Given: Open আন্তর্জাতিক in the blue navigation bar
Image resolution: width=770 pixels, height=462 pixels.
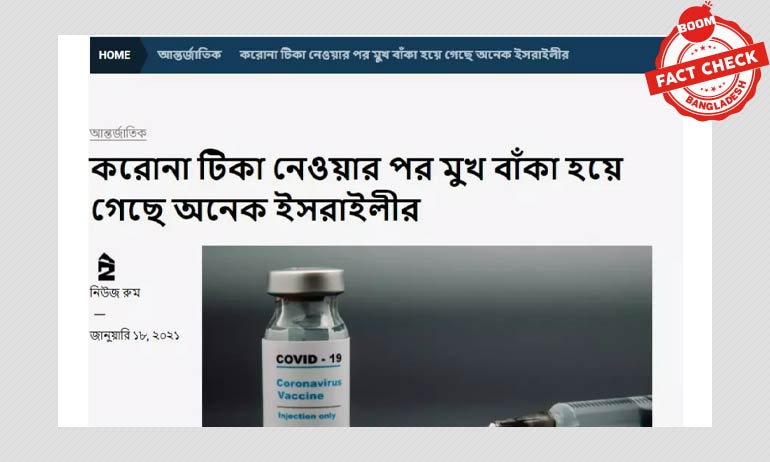Looking at the screenshot, I should coord(189,54).
